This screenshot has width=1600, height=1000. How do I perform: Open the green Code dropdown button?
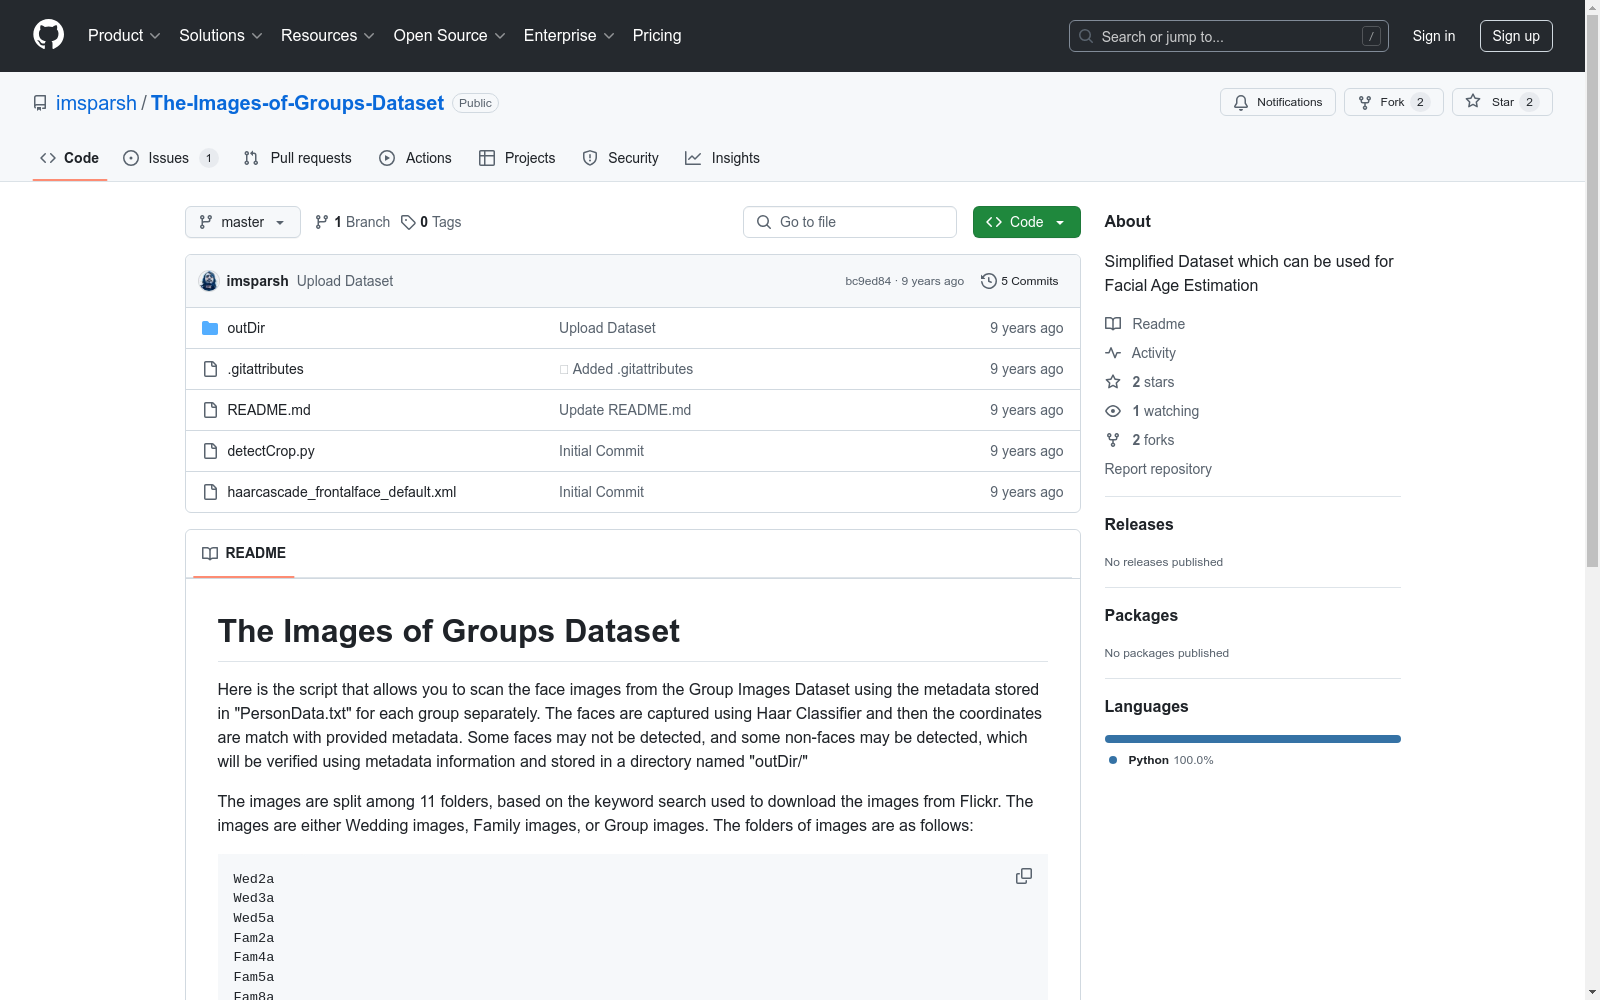1026,222
